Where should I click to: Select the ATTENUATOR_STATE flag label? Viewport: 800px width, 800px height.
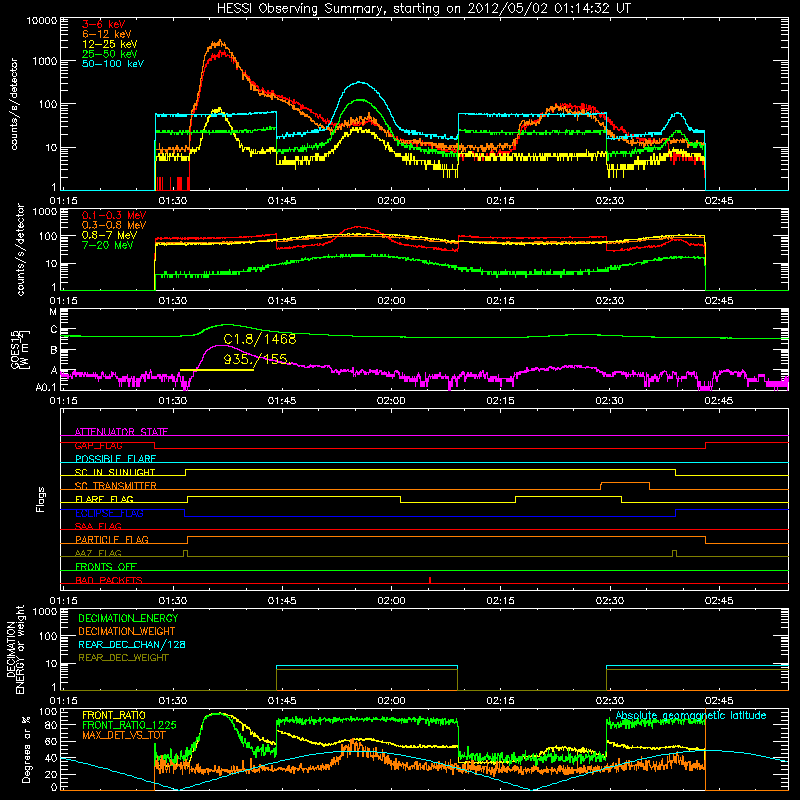pyautogui.click(x=121, y=432)
